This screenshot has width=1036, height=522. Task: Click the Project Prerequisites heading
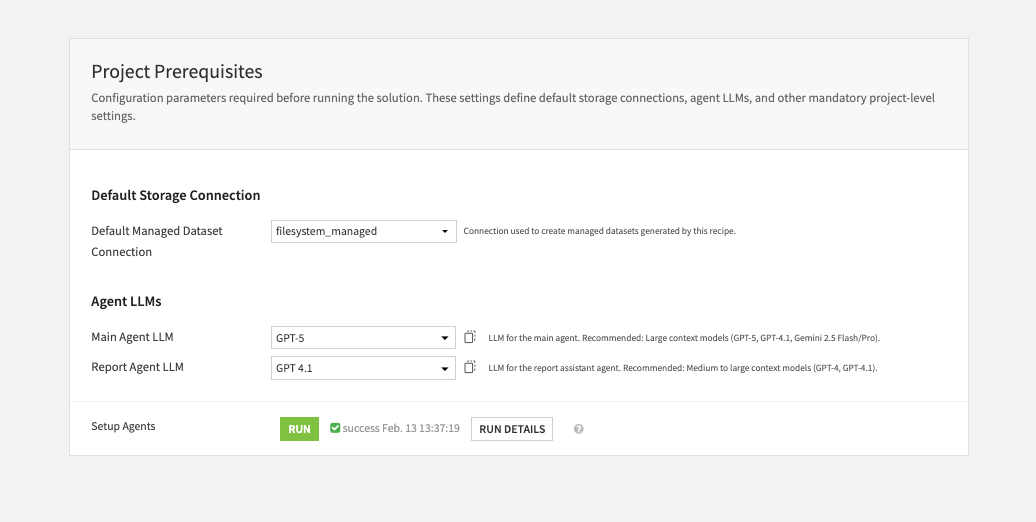click(177, 71)
